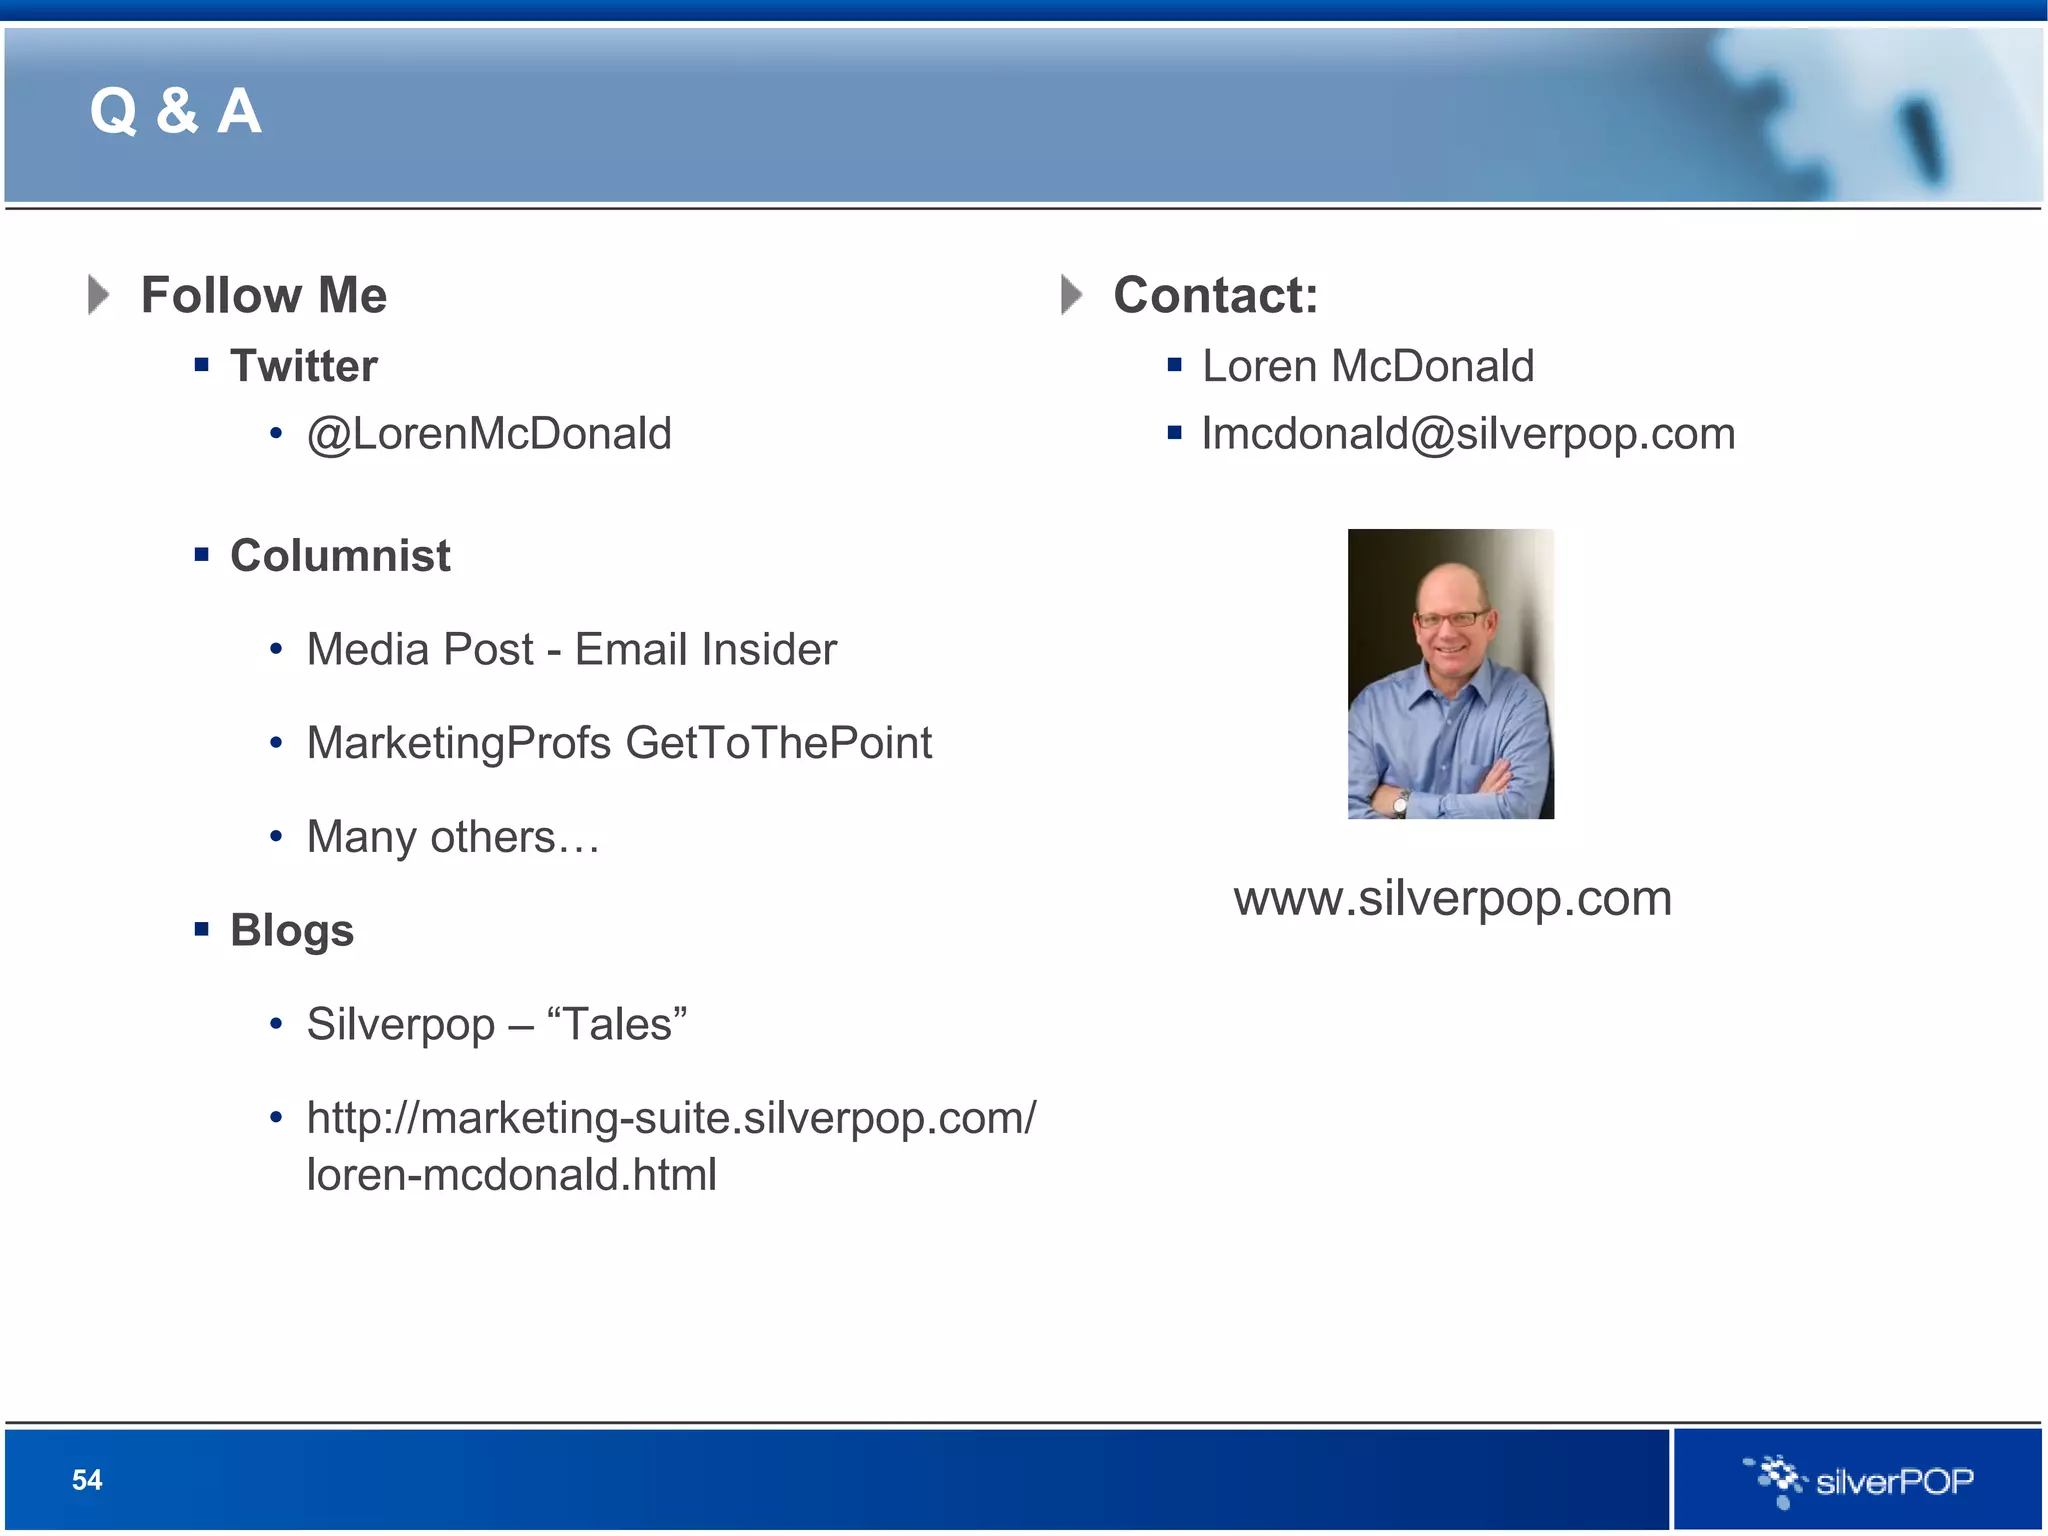Click the Q & A slide title
The width and height of the screenshot is (2048, 1536).
(x=176, y=110)
